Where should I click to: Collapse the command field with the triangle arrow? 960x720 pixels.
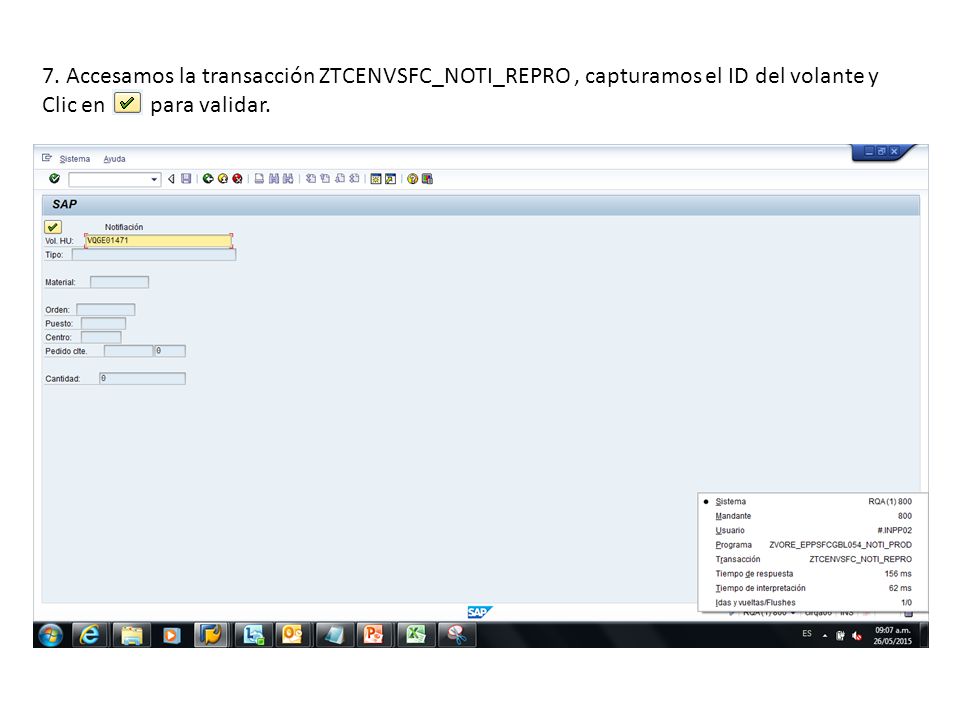tap(171, 179)
